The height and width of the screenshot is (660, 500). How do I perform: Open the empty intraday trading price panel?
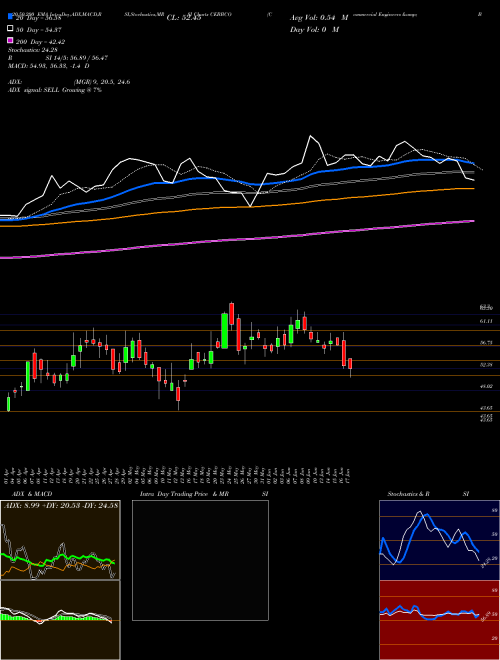[x=200, y=560]
